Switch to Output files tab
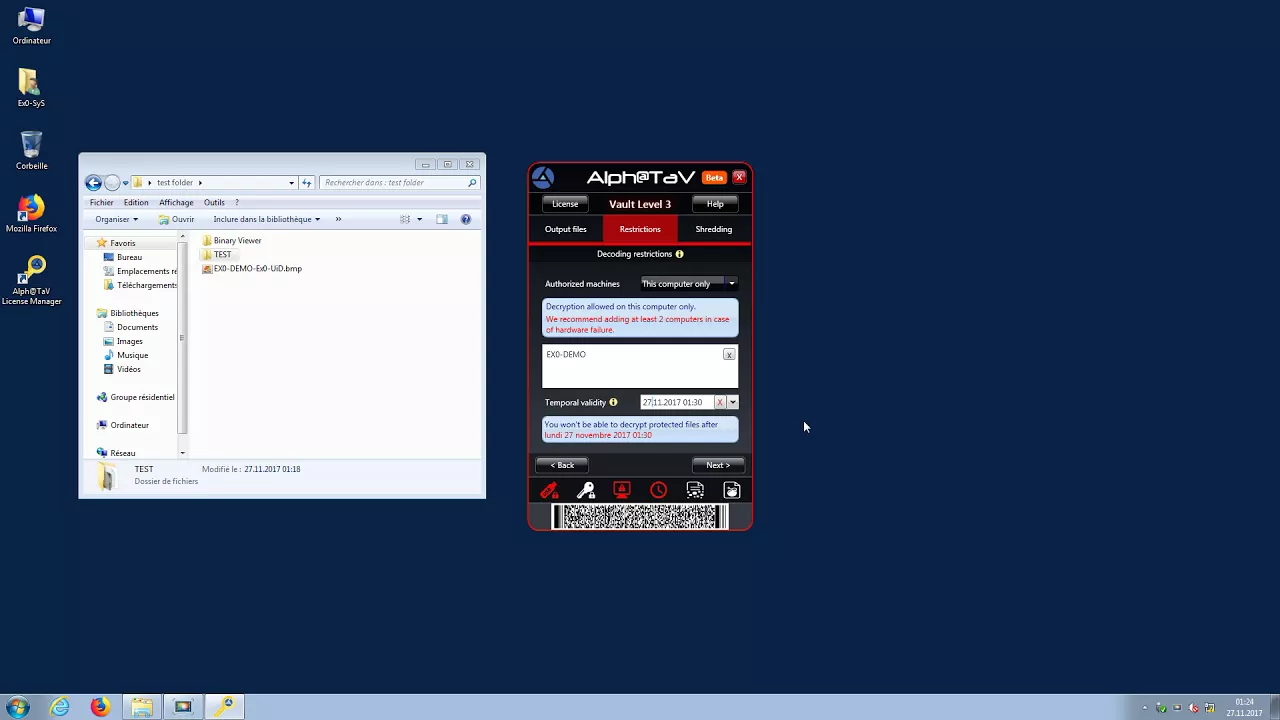Image resolution: width=1280 pixels, height=720 pixels. [566, 229]
